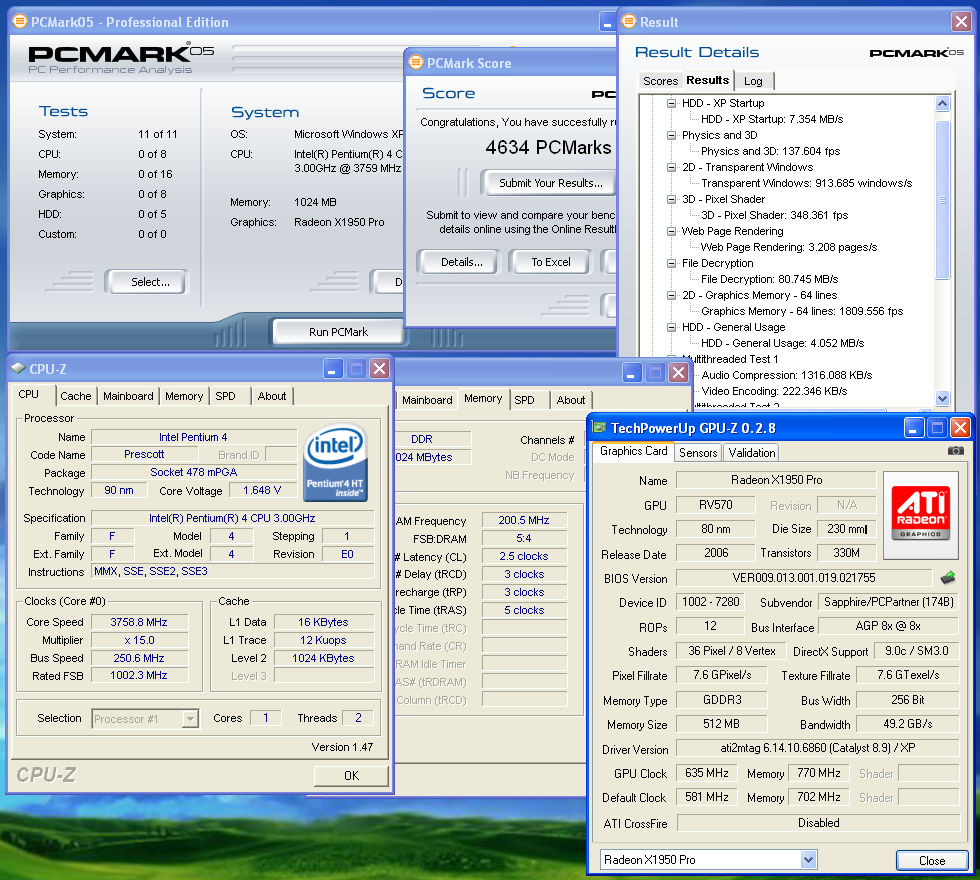Click the Driver Version field in GPU-Z

[818, 748]
